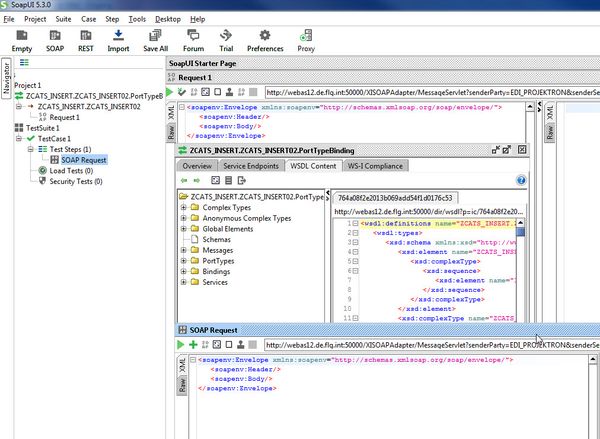Open the Suite menu

tap(63, 19)
